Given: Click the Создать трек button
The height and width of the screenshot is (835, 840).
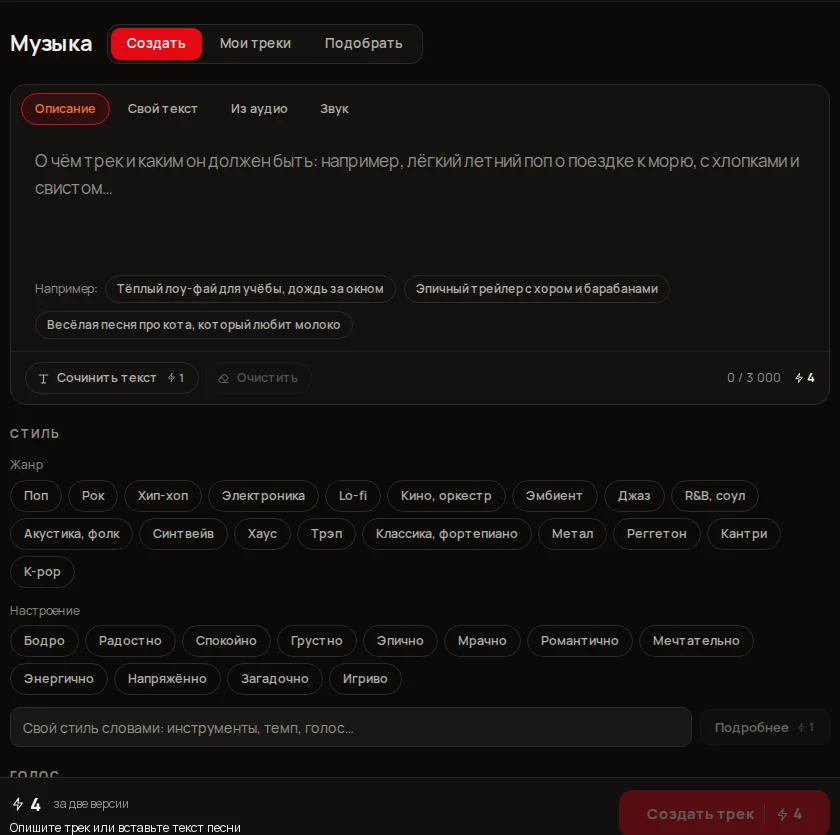Looking at the screenshot, I should pyautogui.click(x=724, y=814).
